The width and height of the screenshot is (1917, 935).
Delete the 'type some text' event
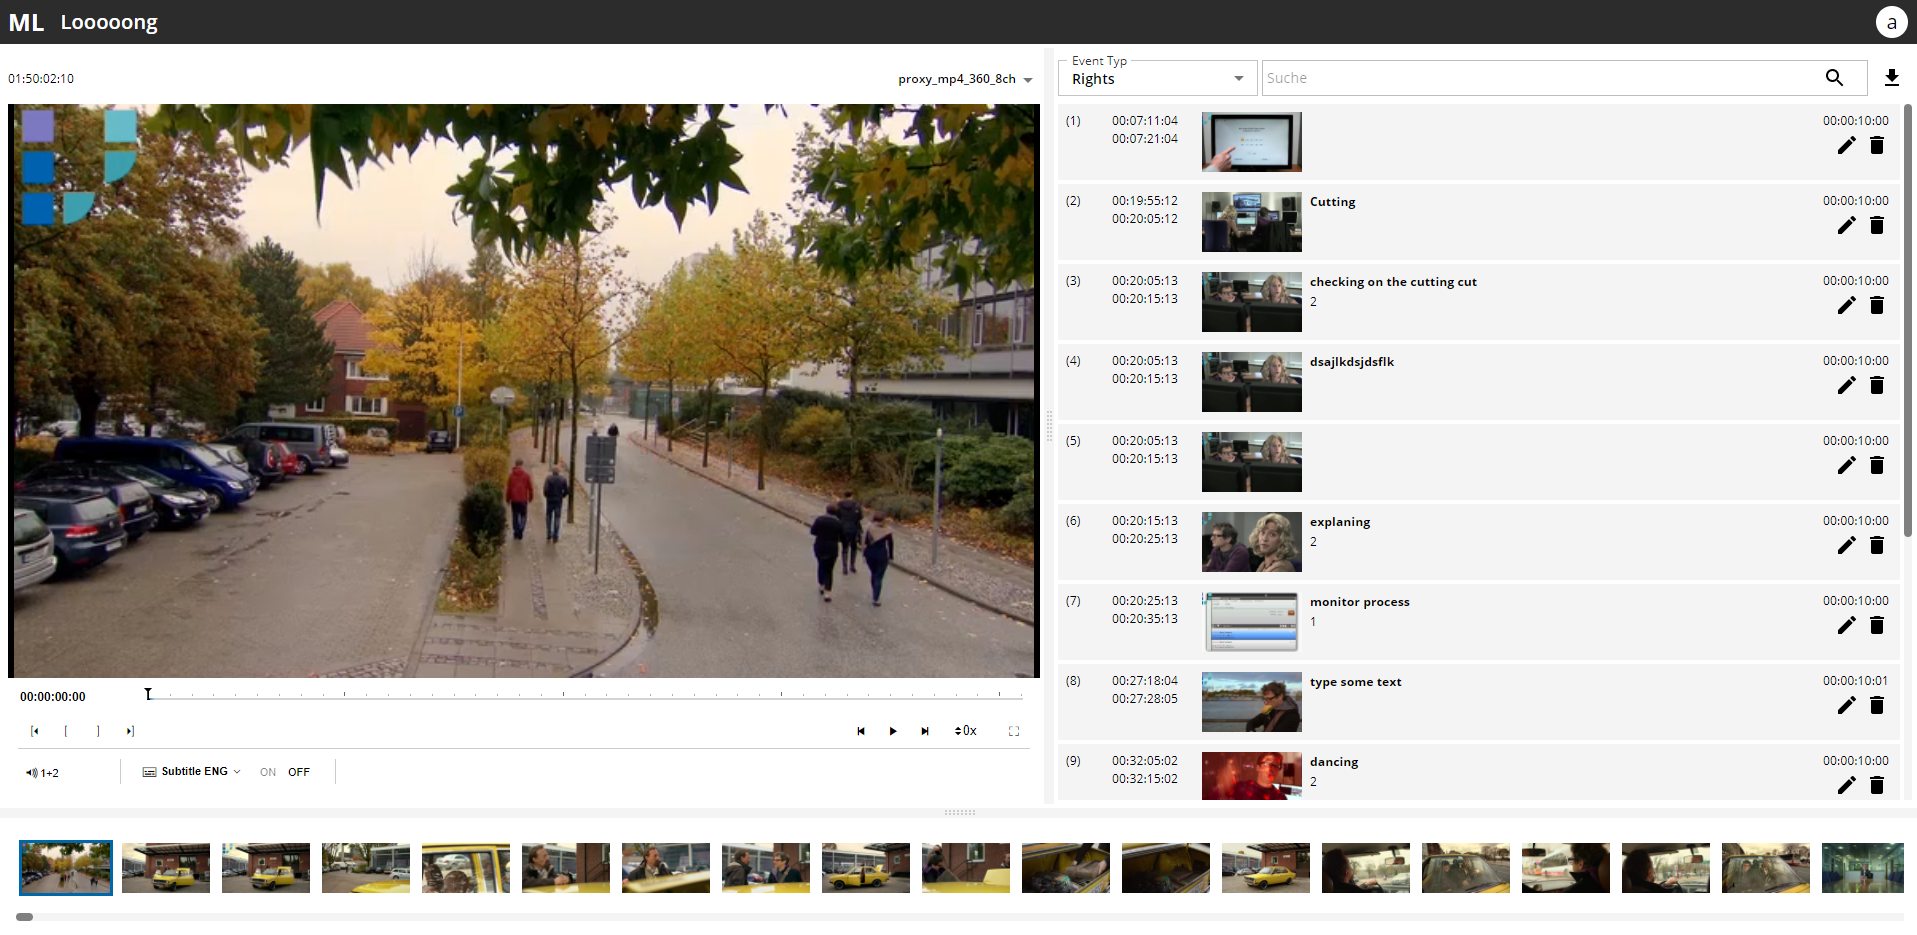[x=1877, y=705]
